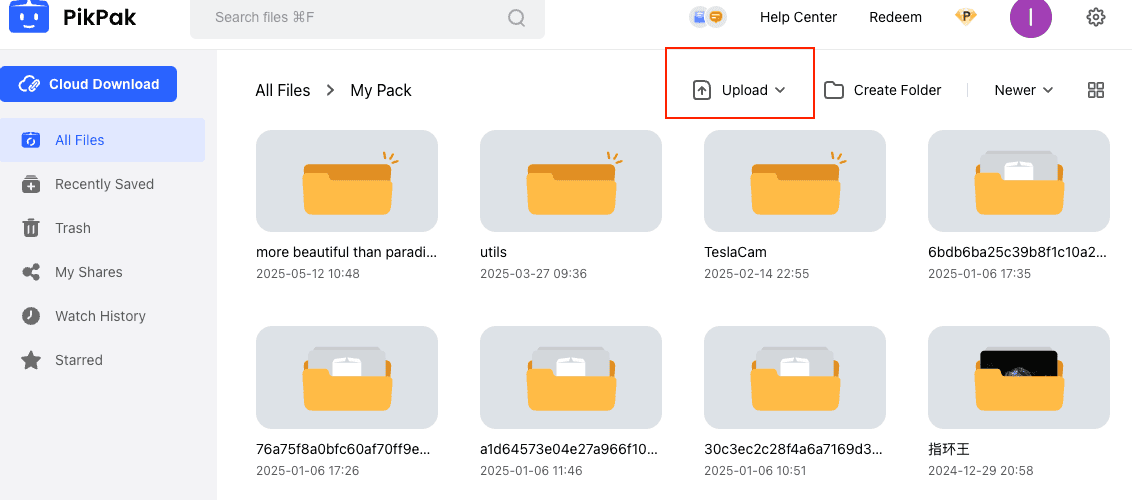
Task: Click the Redeem link
Action: click(x=895, y=17)
